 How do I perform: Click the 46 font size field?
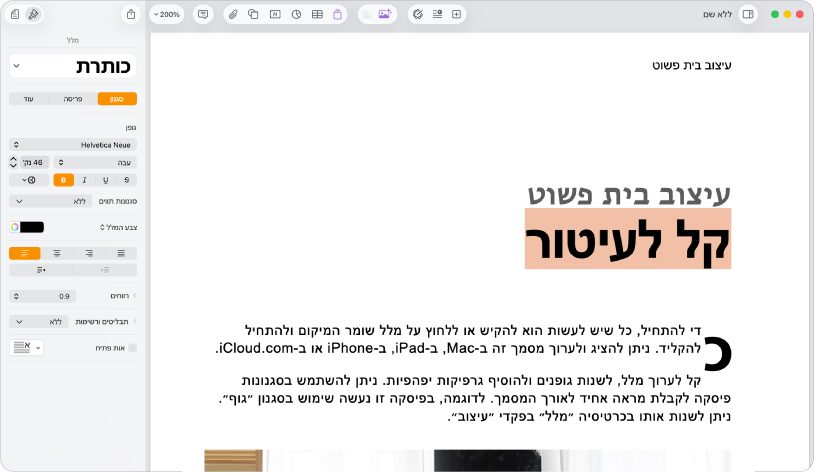coord(34,163)
